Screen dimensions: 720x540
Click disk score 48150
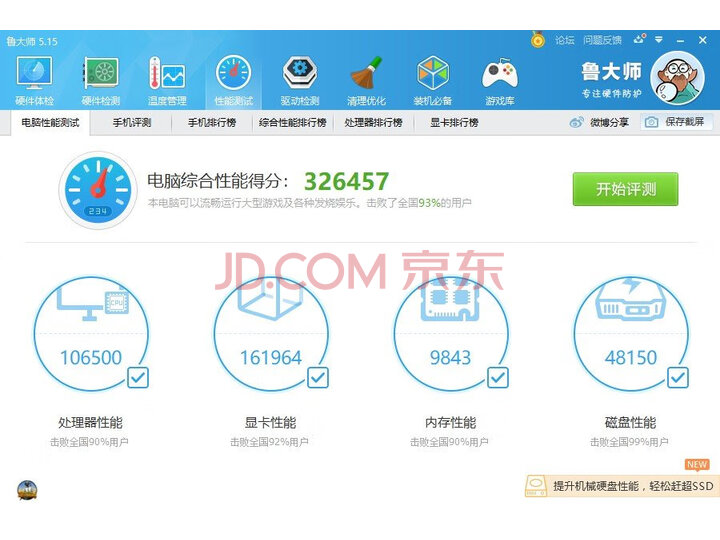pos(630,357)
